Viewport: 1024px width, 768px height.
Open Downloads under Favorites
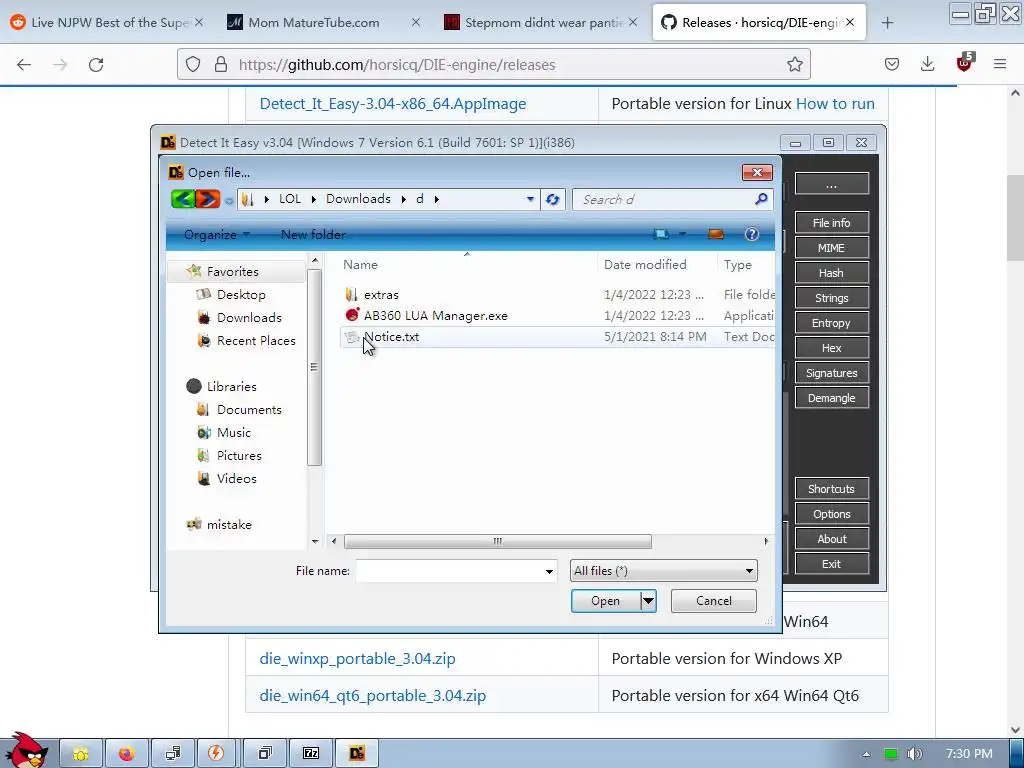point(249,317)
